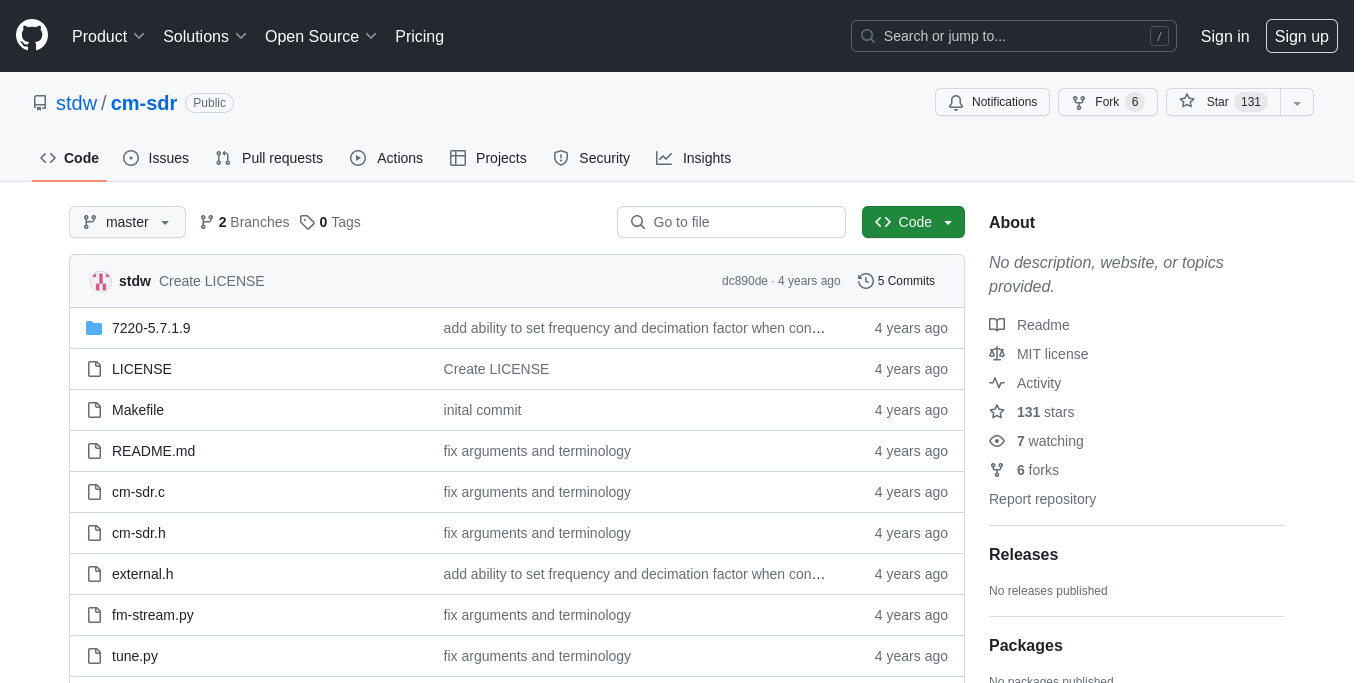Click the Sign up button
Viewport: 1366px width, 683px height.
pyautogui.click(x=1301, y=36)
